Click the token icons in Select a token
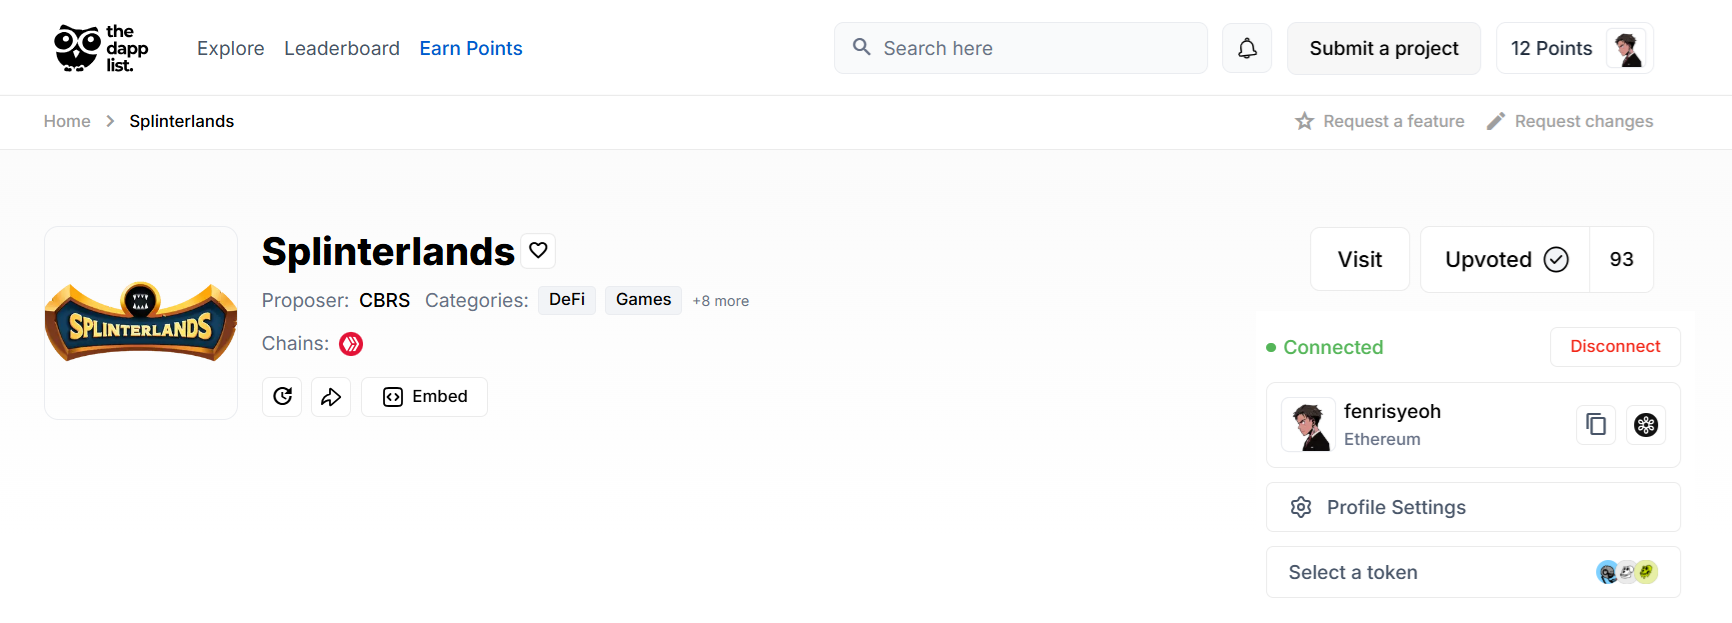The height and width of the screenshot is (623, 1732). 1627,572
